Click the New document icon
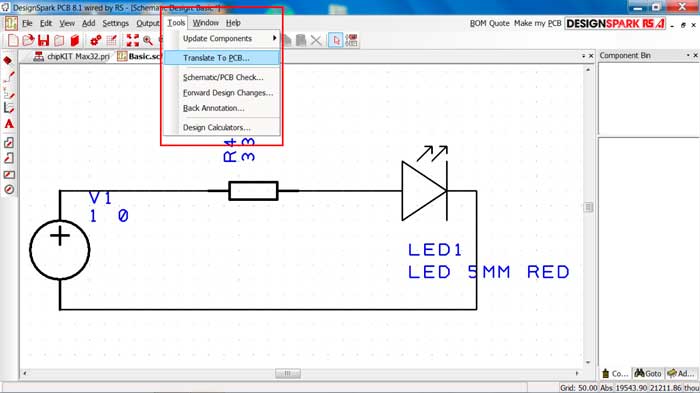 (13, 41)
